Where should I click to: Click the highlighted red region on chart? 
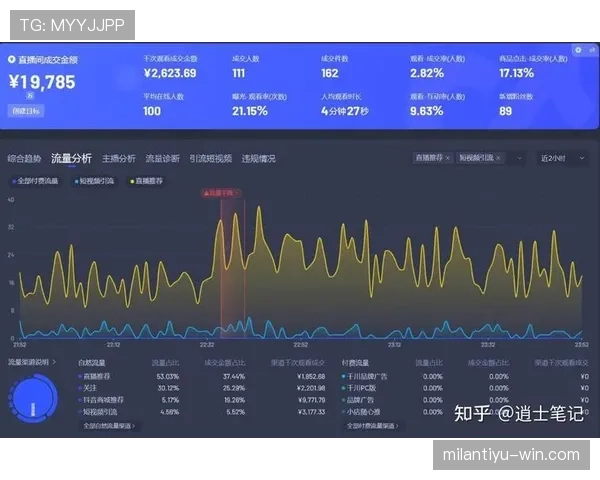click(x=233, y=268)
